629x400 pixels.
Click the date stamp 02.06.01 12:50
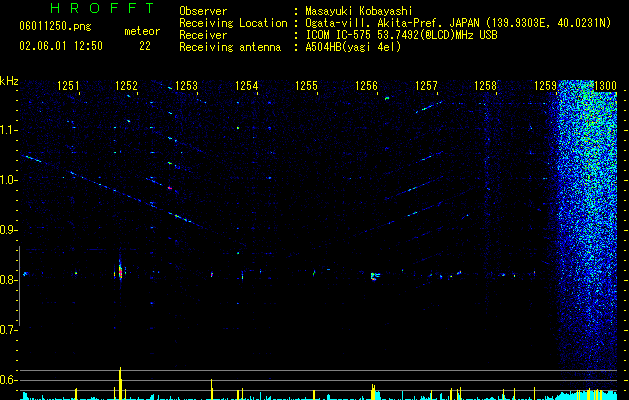pyautogui.click(x=61, y=46)
